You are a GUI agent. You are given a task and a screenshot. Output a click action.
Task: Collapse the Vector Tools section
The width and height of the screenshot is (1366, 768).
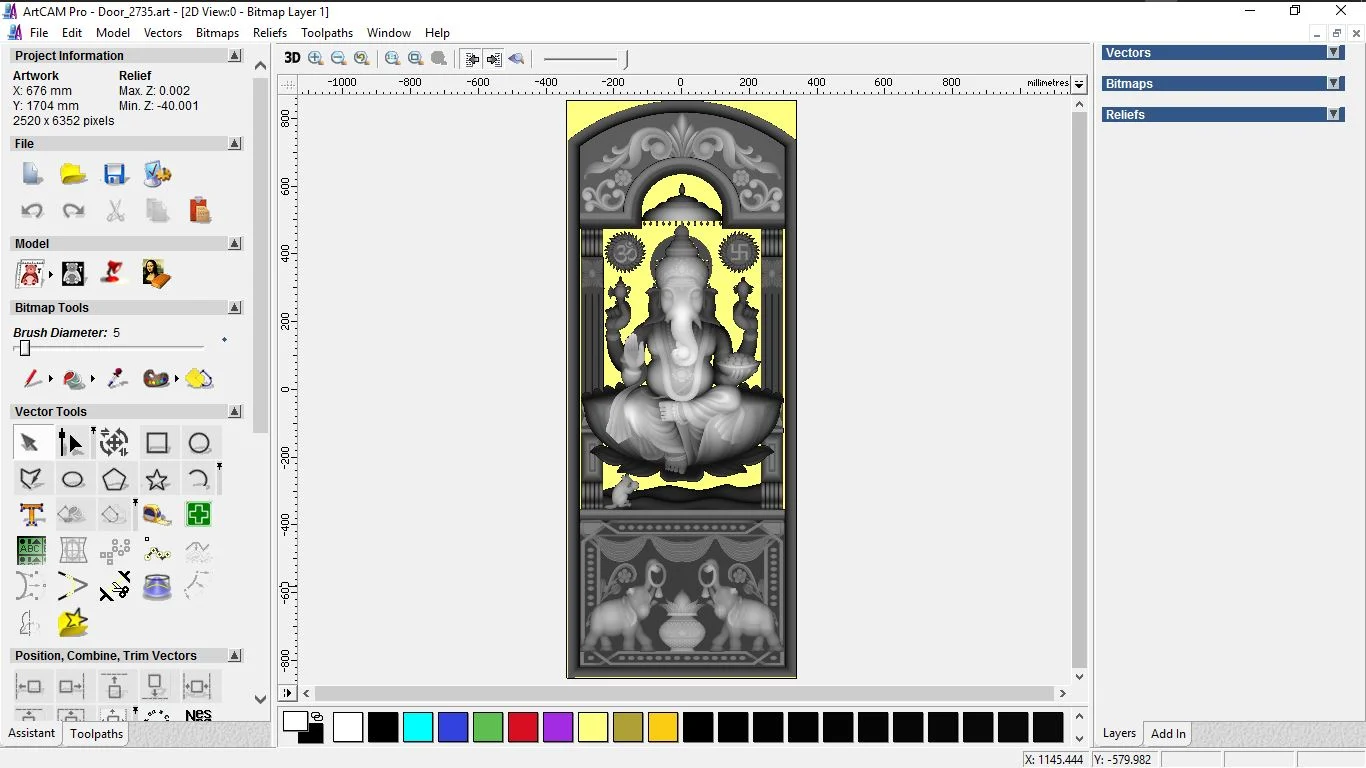(x=235, y=412)
